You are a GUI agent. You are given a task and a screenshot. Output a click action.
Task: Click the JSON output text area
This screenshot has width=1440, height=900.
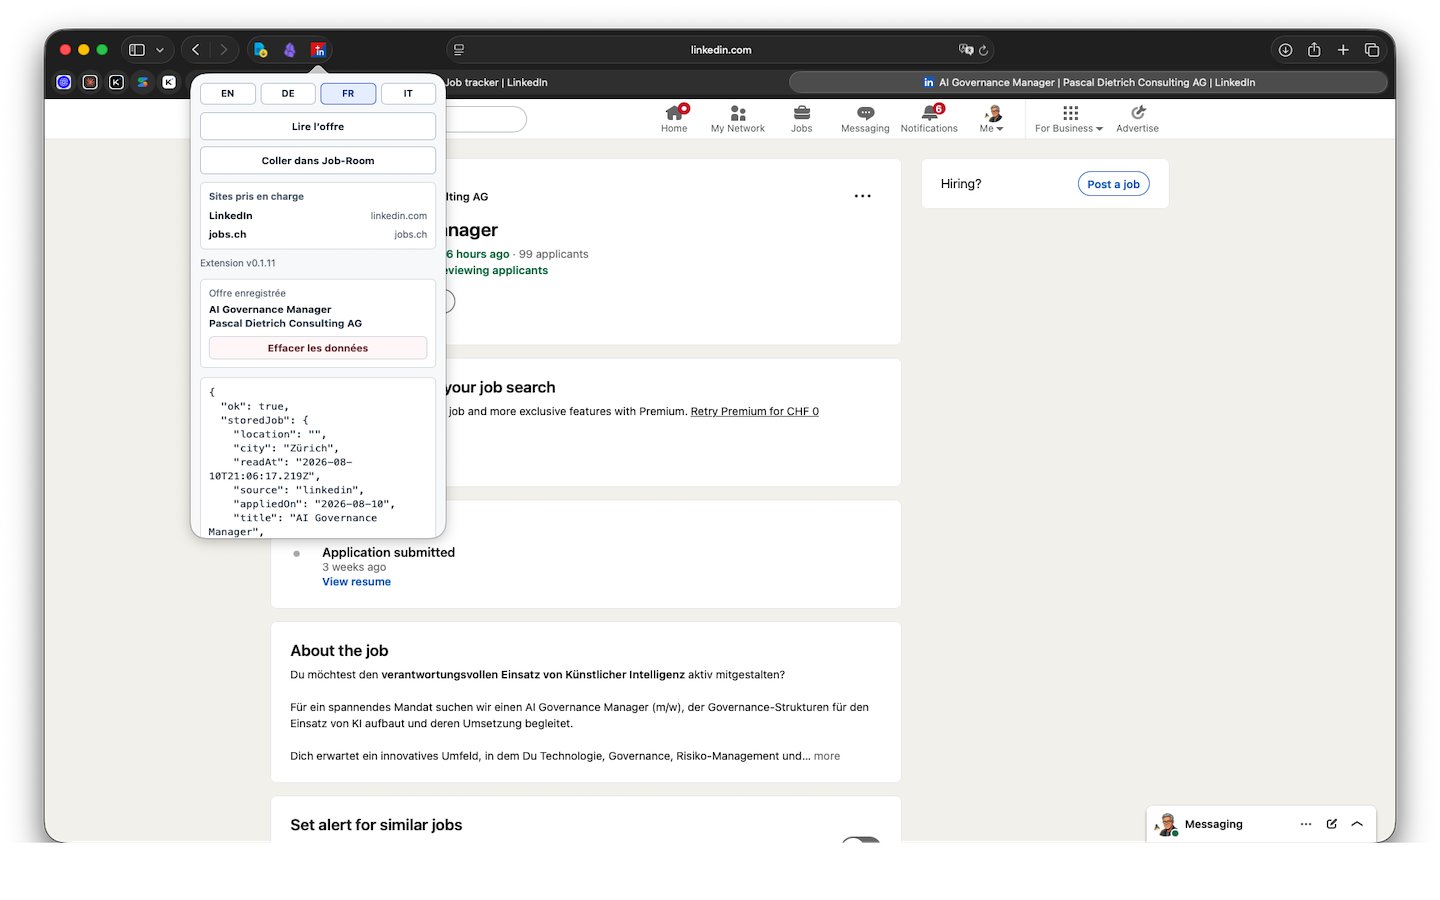click(x=318, y=458)
